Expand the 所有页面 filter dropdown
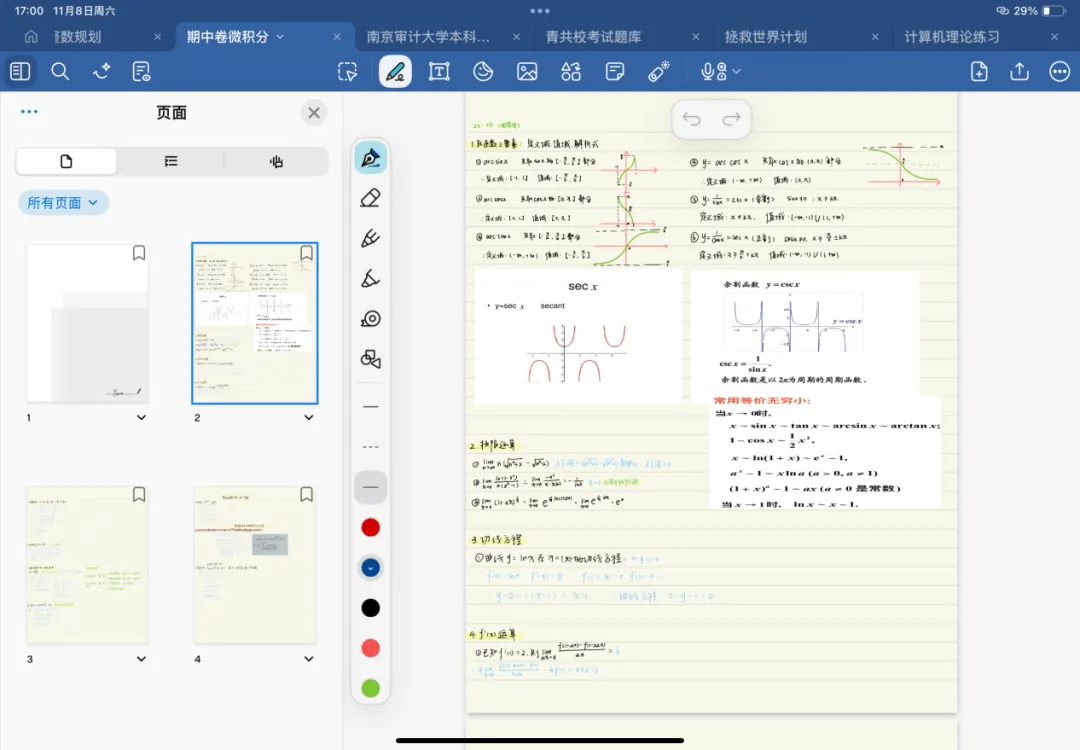 coord(63,203)
